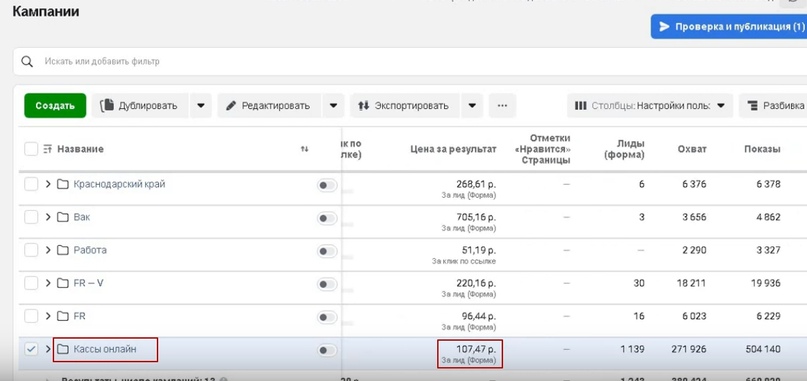
Task: Toggle the Кассы онлайн campaign switch
Action: pyautogui.click(x=327, y=350)
